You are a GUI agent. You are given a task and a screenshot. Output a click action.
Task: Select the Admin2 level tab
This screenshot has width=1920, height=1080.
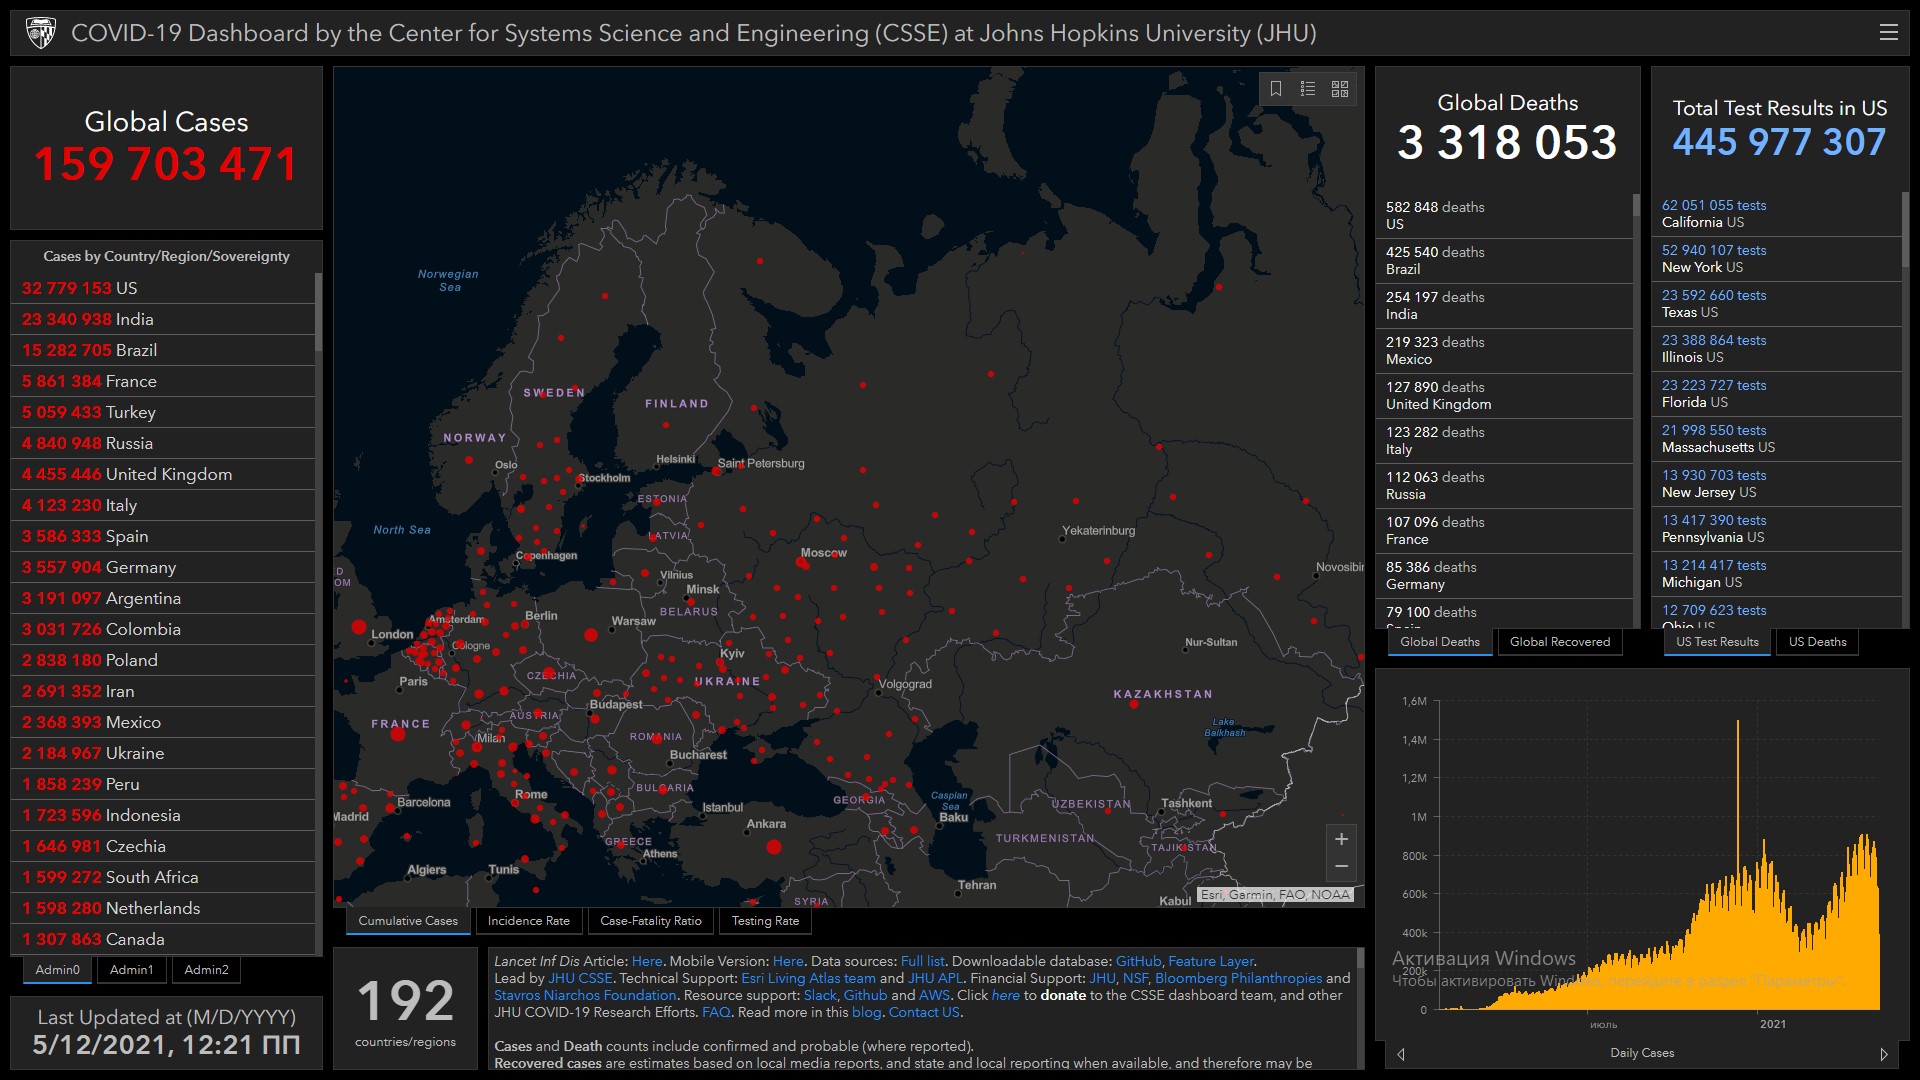click(206, 970)
